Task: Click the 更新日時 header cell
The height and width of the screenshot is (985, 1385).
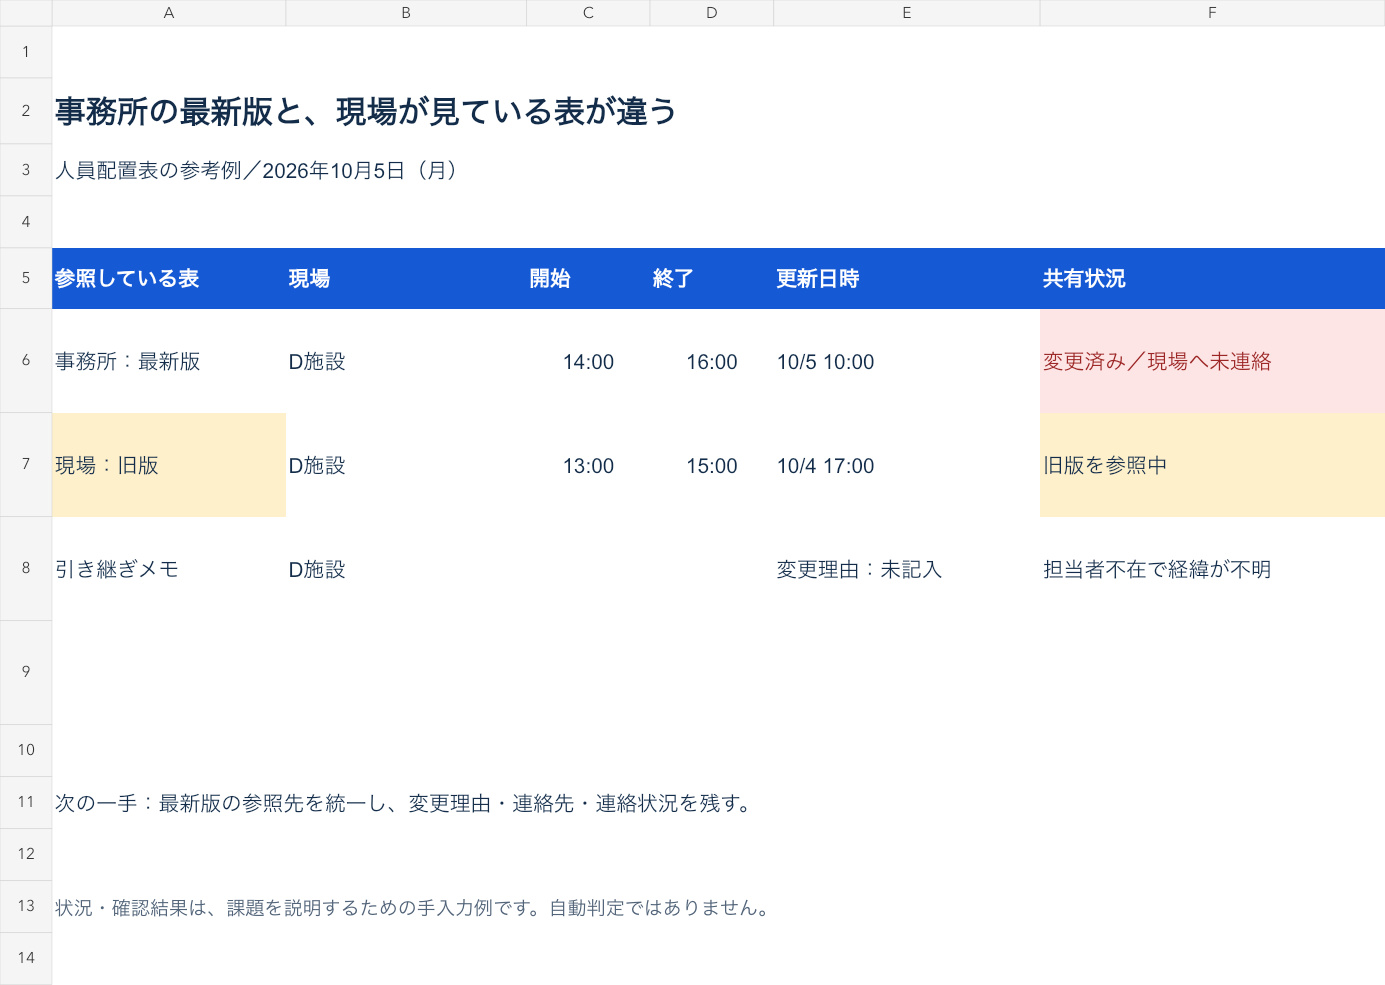Action: point(907,278)
